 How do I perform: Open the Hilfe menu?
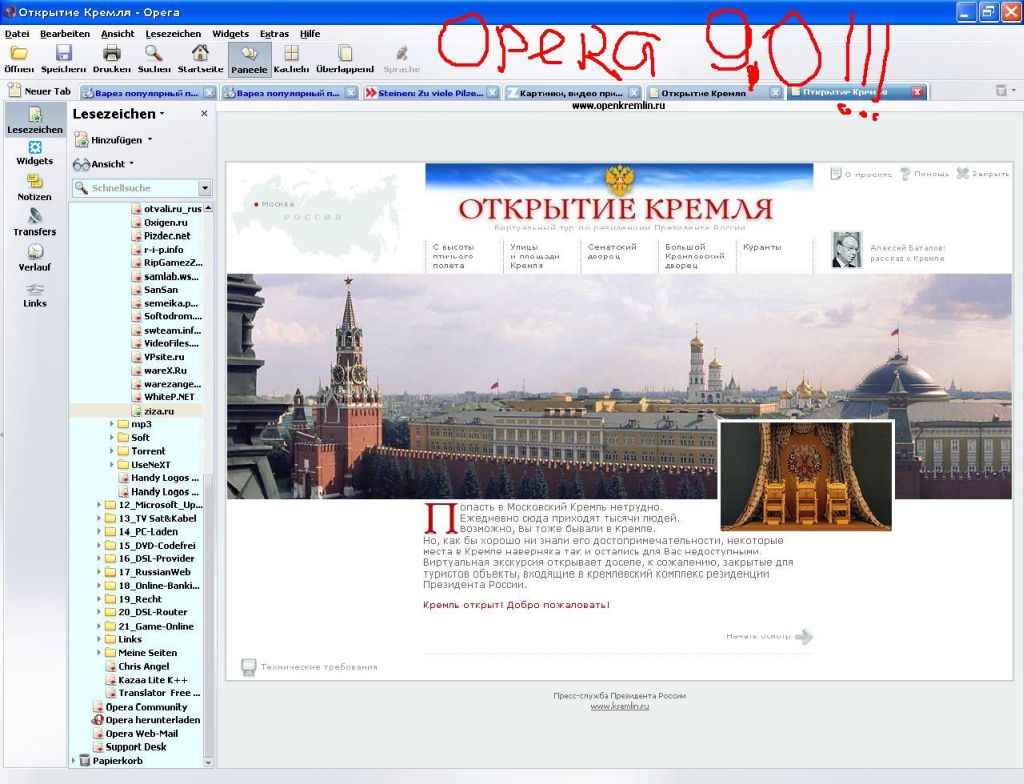tap(310, 33)
